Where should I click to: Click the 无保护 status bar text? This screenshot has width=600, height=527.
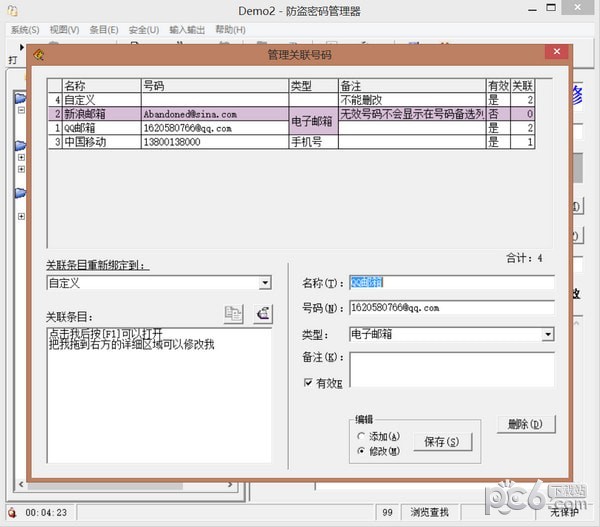(x=564, y=512)
